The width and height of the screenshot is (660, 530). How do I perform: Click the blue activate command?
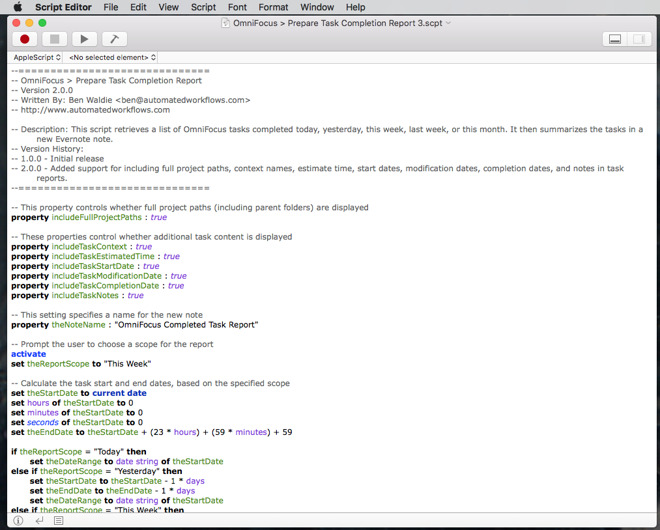(x=29, y=354)
